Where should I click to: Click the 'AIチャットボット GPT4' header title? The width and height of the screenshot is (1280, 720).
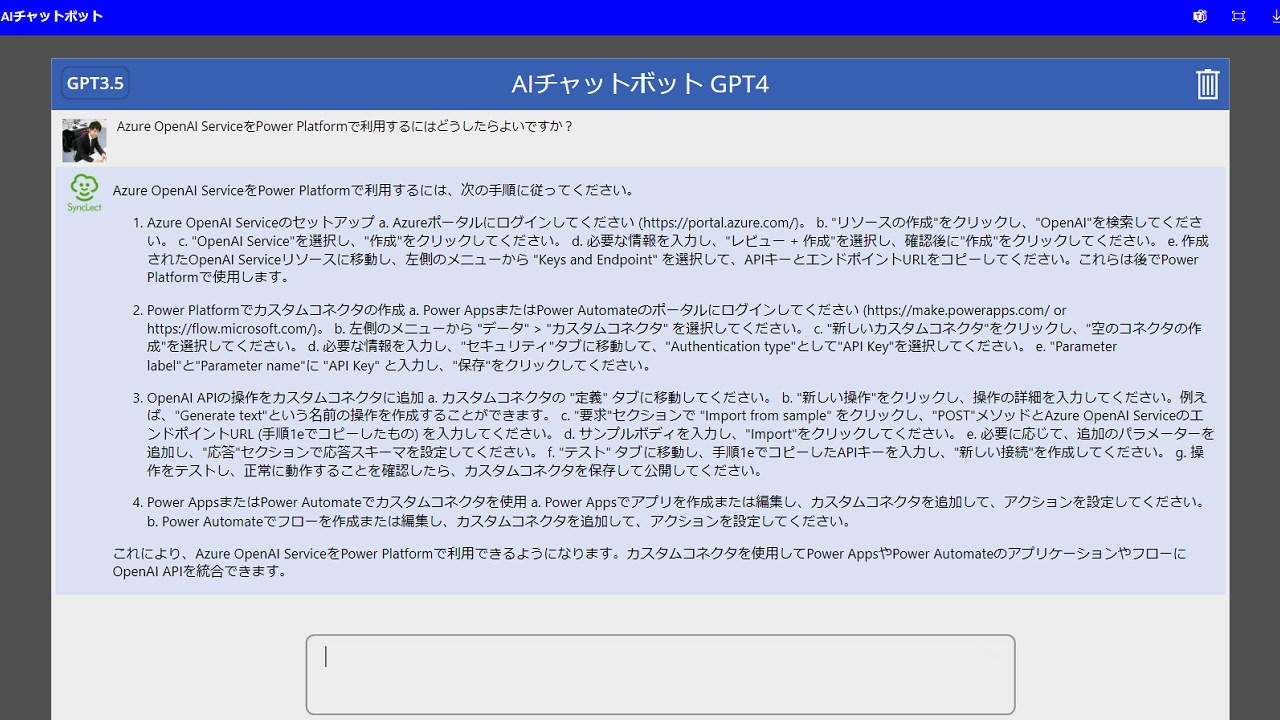click(640, 83)
